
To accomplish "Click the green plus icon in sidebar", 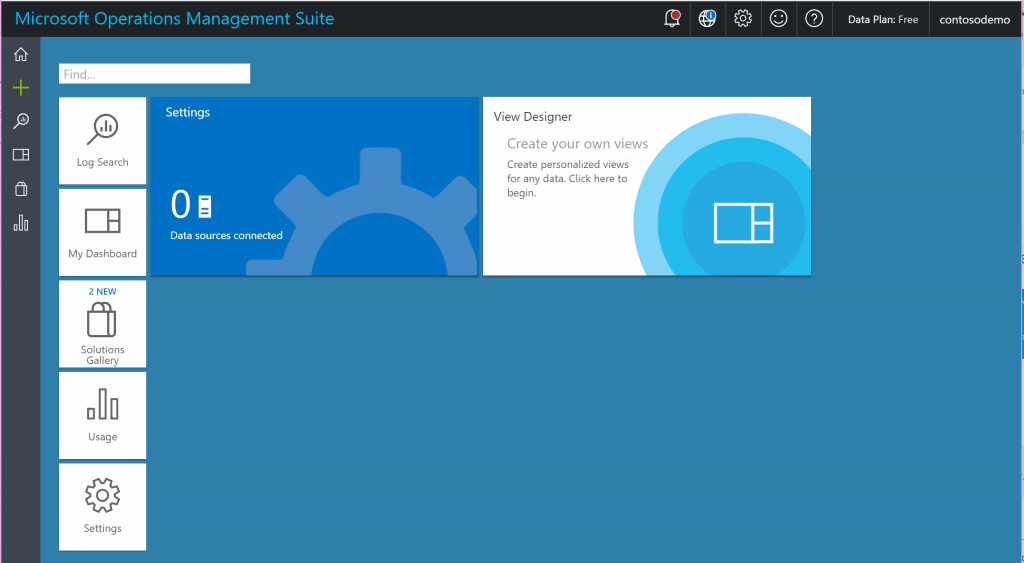I will [x=21, y=88].
